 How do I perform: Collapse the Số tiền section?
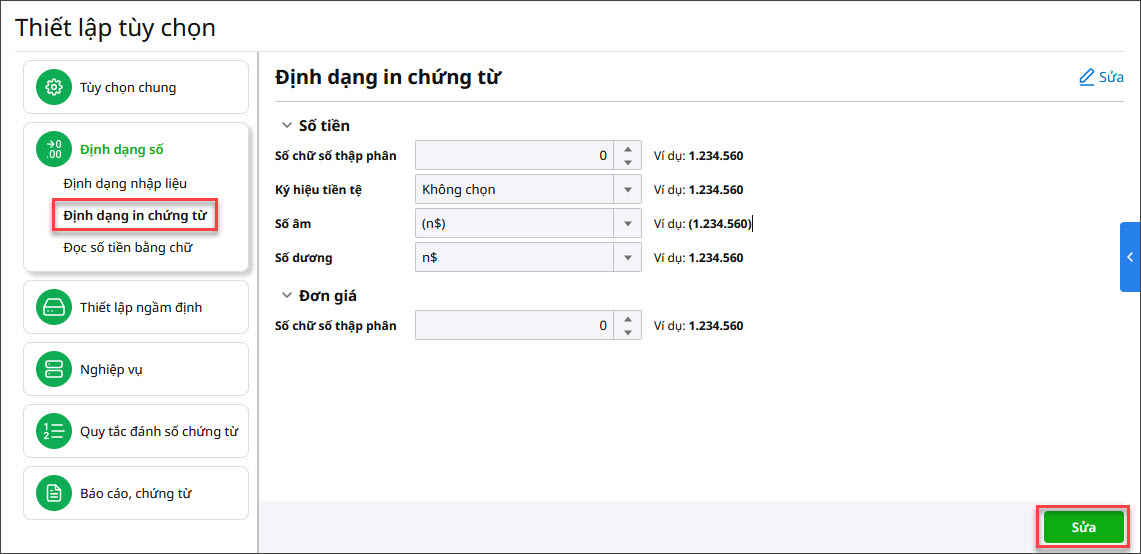tap(286, 126)
